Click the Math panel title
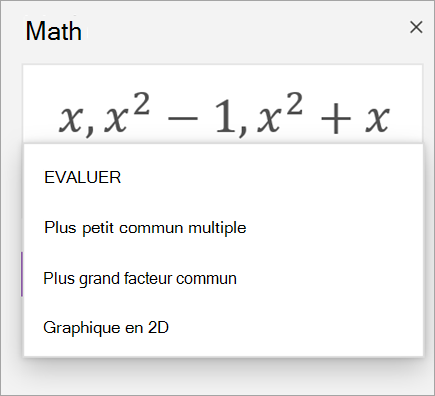435x396 pixels. pos(54,31)
